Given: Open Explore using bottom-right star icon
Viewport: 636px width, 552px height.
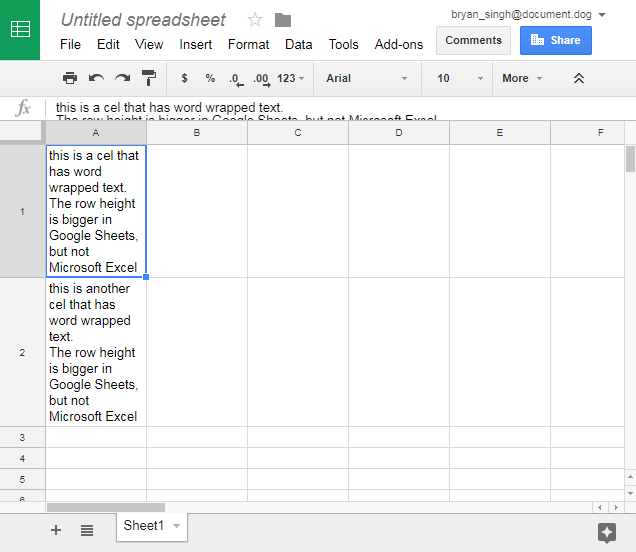Looking at the screenshot, I should coord(606,532).
